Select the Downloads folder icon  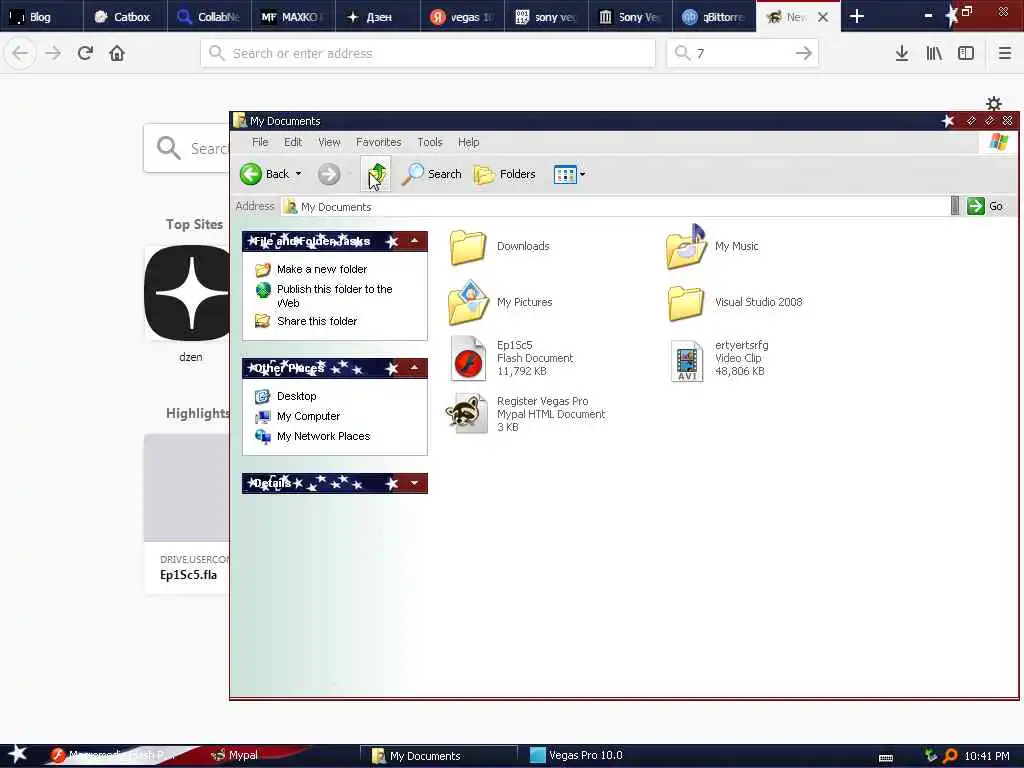(468, 247)
